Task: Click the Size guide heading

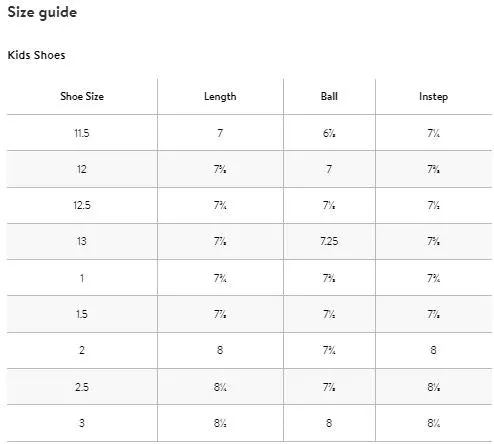Action: tap(42, 13)
